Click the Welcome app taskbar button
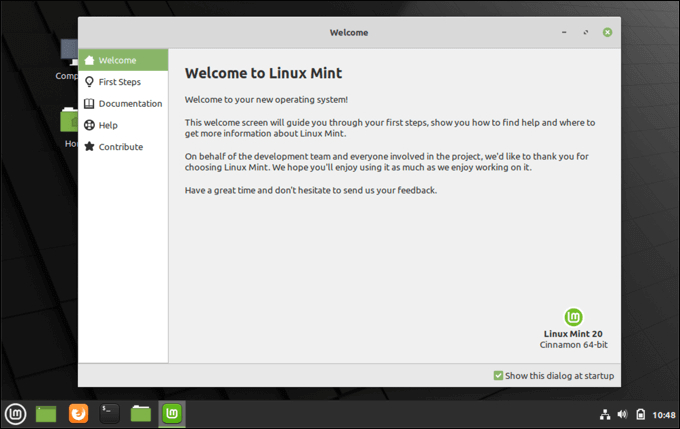The width and height of the screenshot is (680, 429). click(x=172, y=413)
